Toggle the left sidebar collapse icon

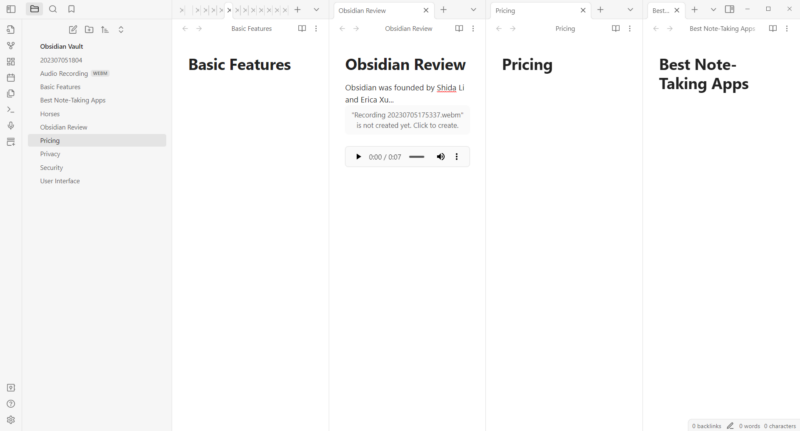click(x=11, y=9)
